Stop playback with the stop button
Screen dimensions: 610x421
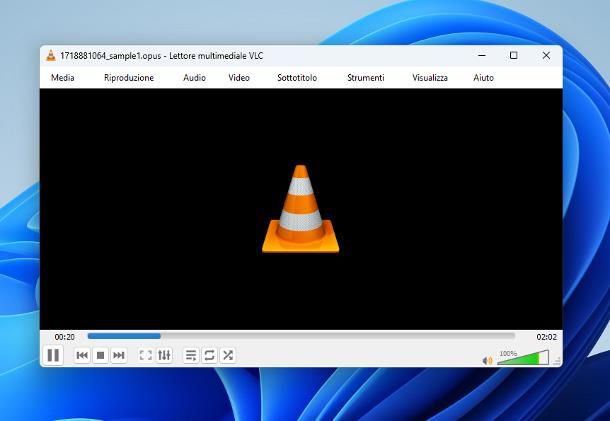click(100, 355)
